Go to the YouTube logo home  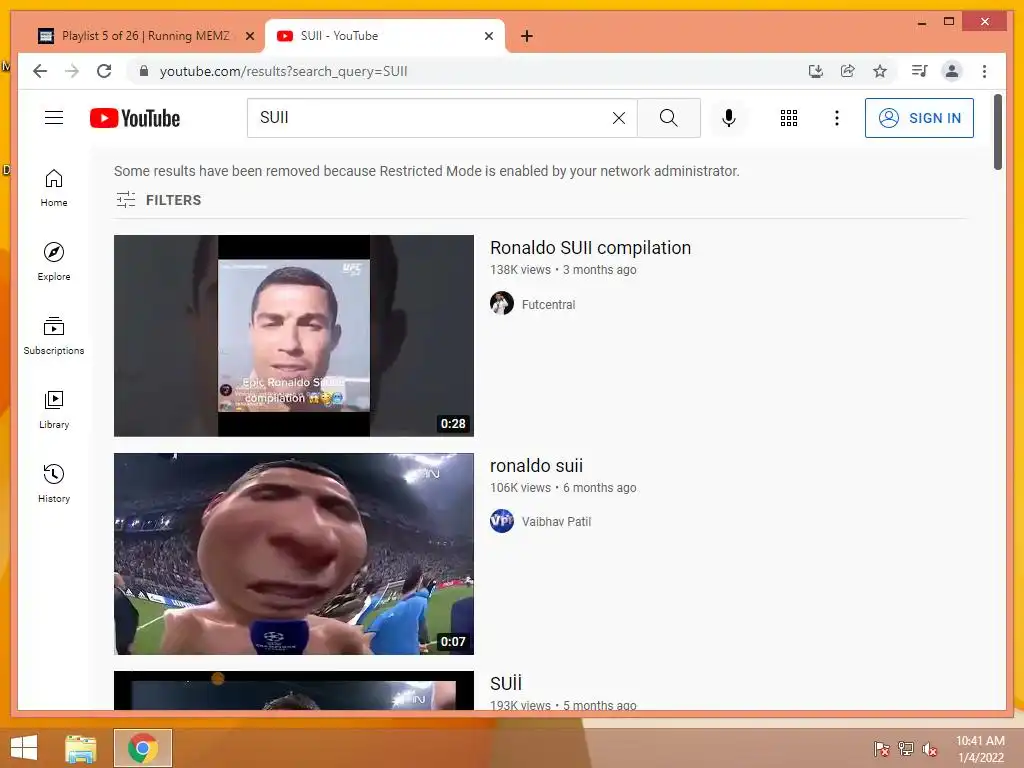pos(135,118)
